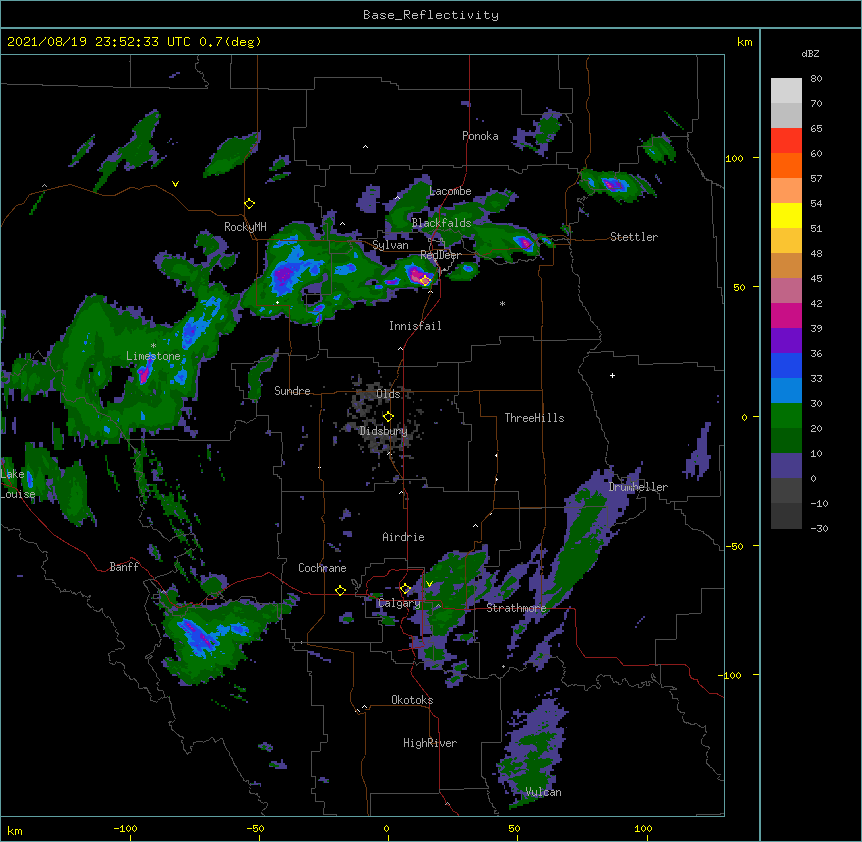
Task: Click the 65 value in the dBZ legend
Action: point(816,128)
